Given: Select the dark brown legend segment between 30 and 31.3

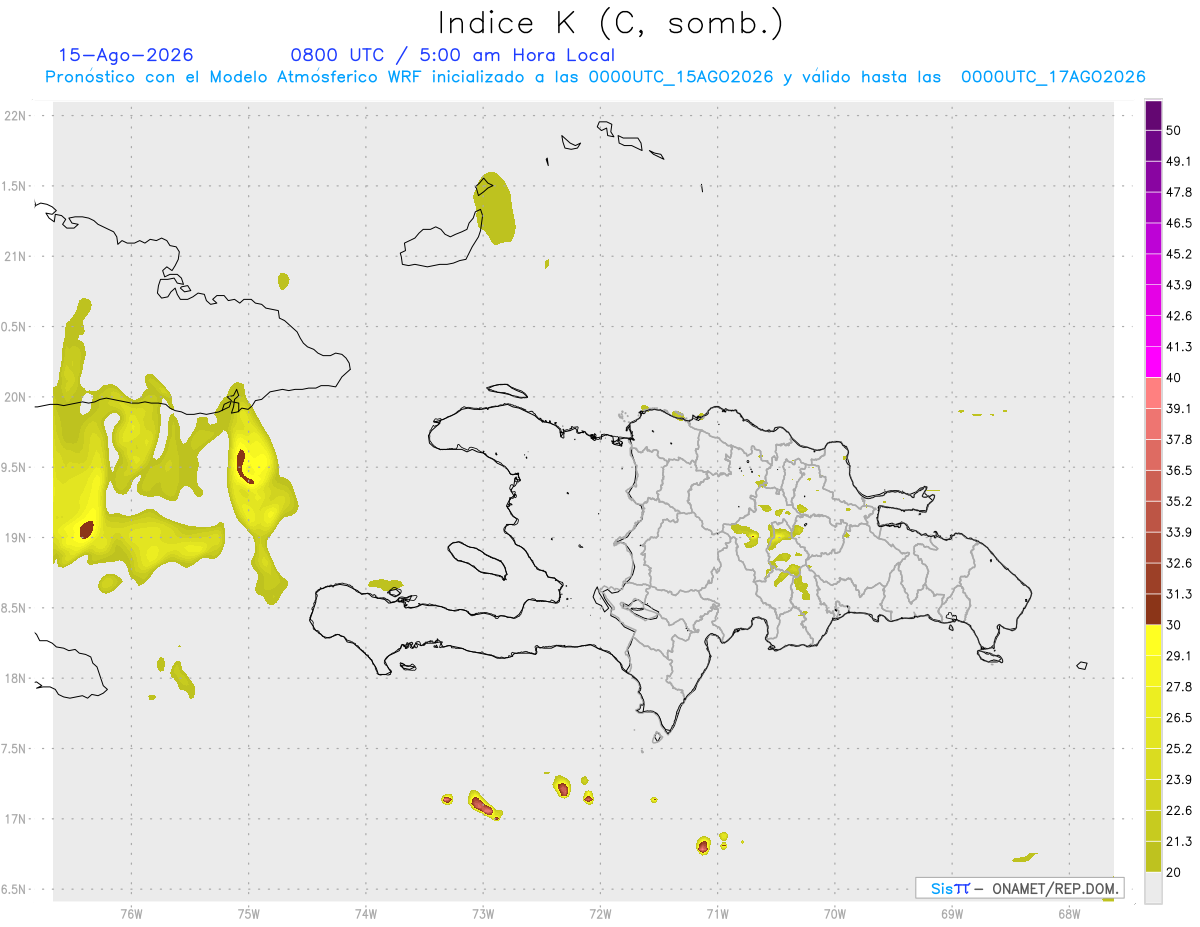Looking at the screenshot, I should (x=1153, y=609).
